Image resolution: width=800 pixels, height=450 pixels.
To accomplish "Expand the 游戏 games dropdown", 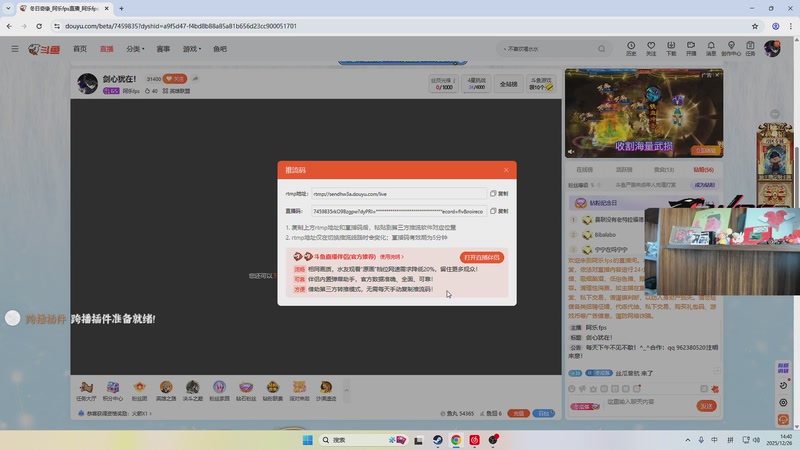I will click(x=192, y=49).
